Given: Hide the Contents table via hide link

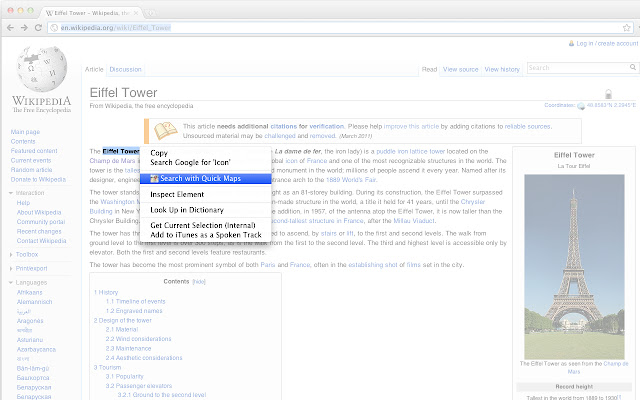Looking at the screenshot, I should pyautogui.click(x=199, y=282).
